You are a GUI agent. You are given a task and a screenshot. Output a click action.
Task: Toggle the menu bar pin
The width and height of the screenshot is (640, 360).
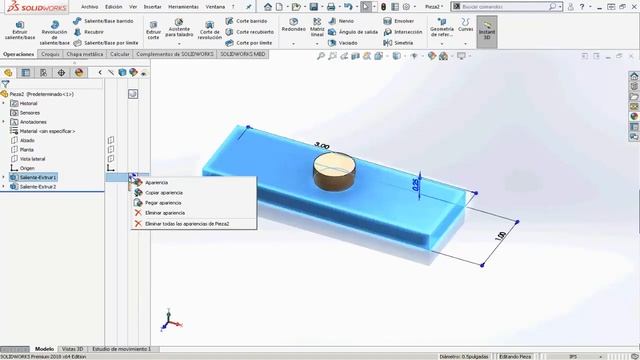tap(248, 7)
